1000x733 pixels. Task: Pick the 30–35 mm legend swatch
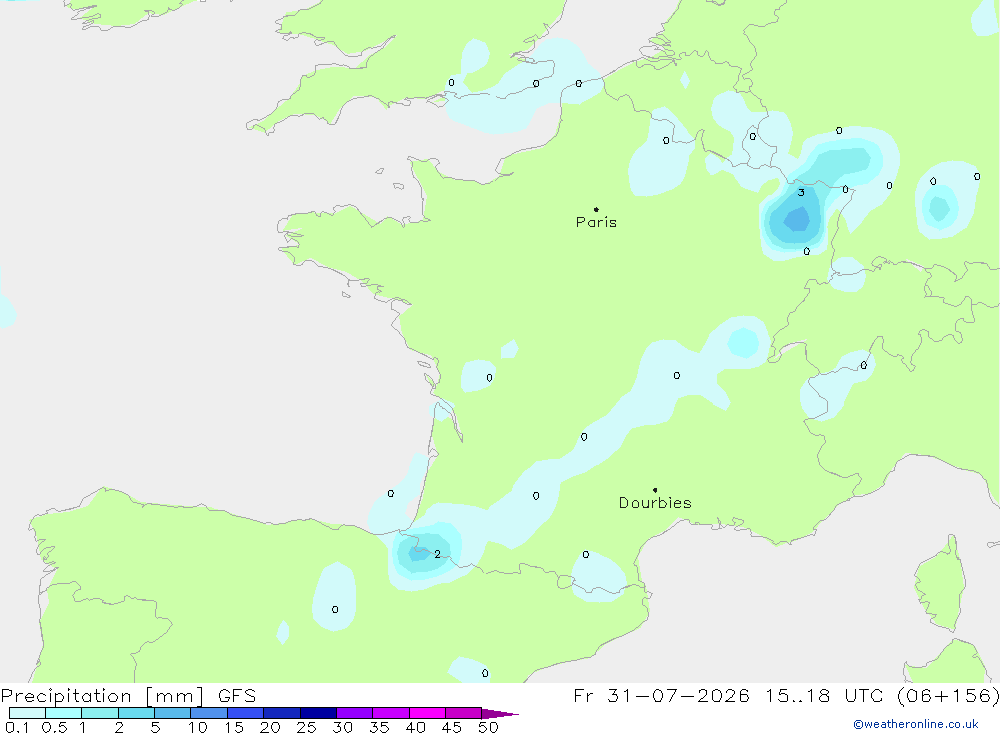click(355, 713)
